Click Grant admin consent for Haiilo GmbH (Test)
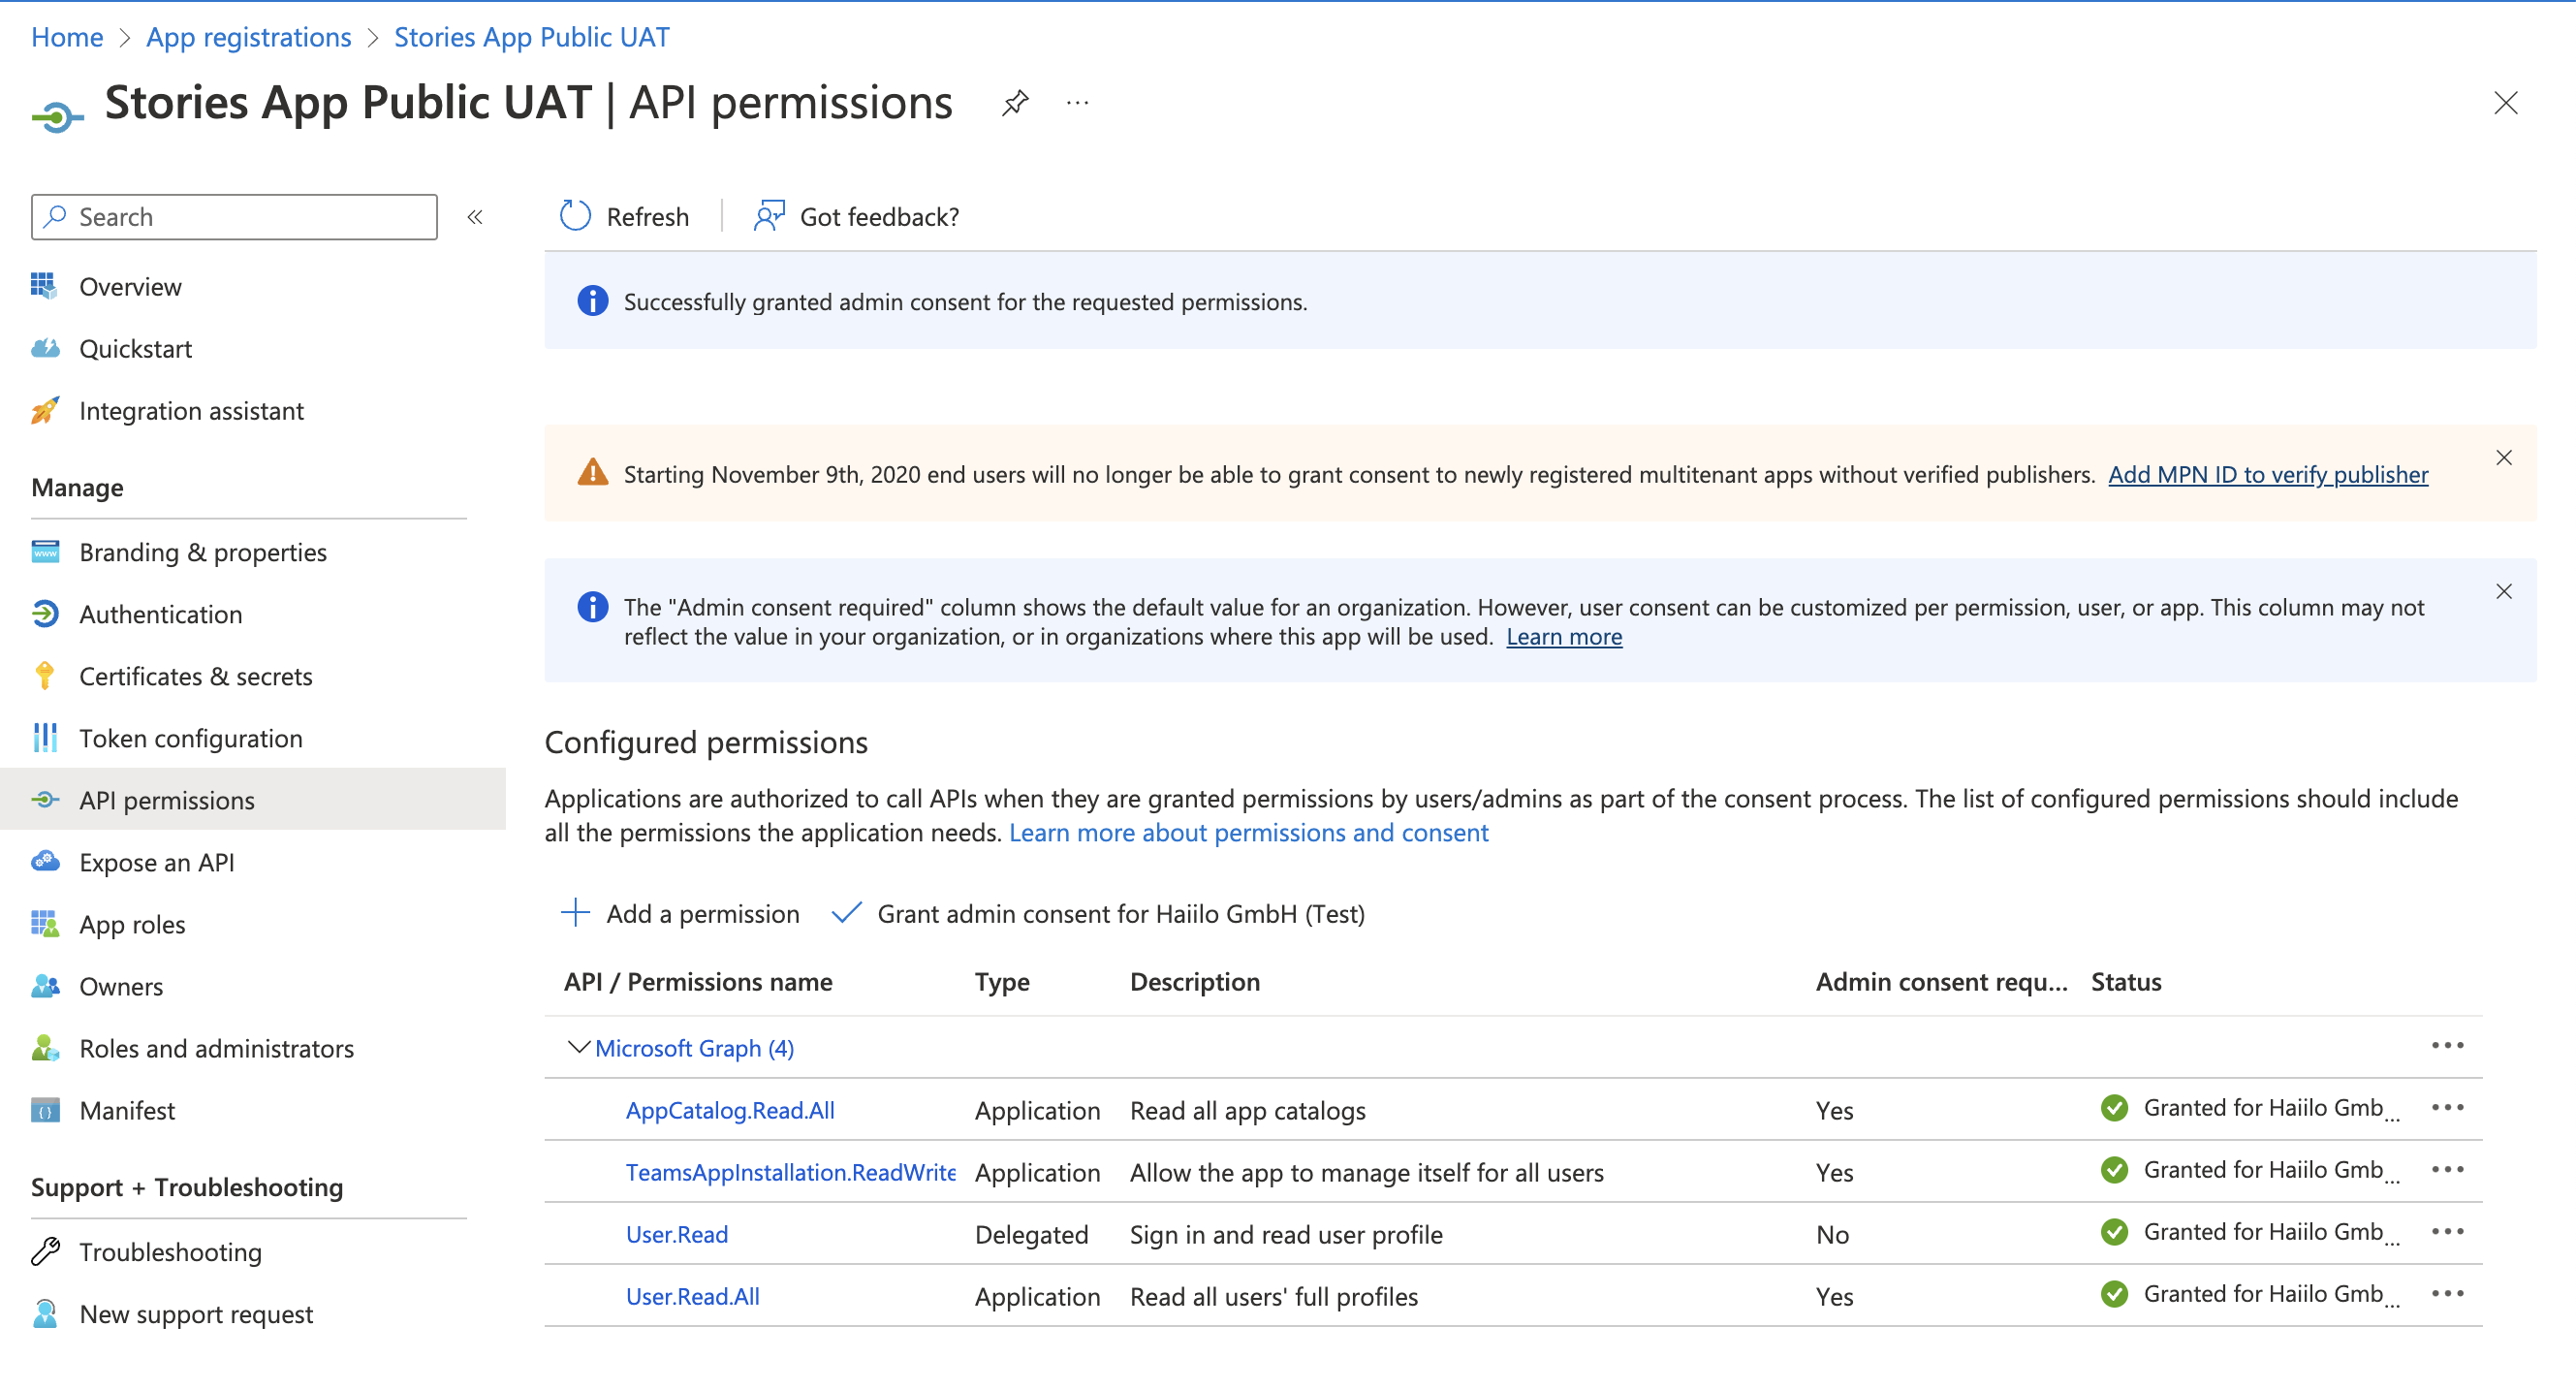 click(1098, 914)
